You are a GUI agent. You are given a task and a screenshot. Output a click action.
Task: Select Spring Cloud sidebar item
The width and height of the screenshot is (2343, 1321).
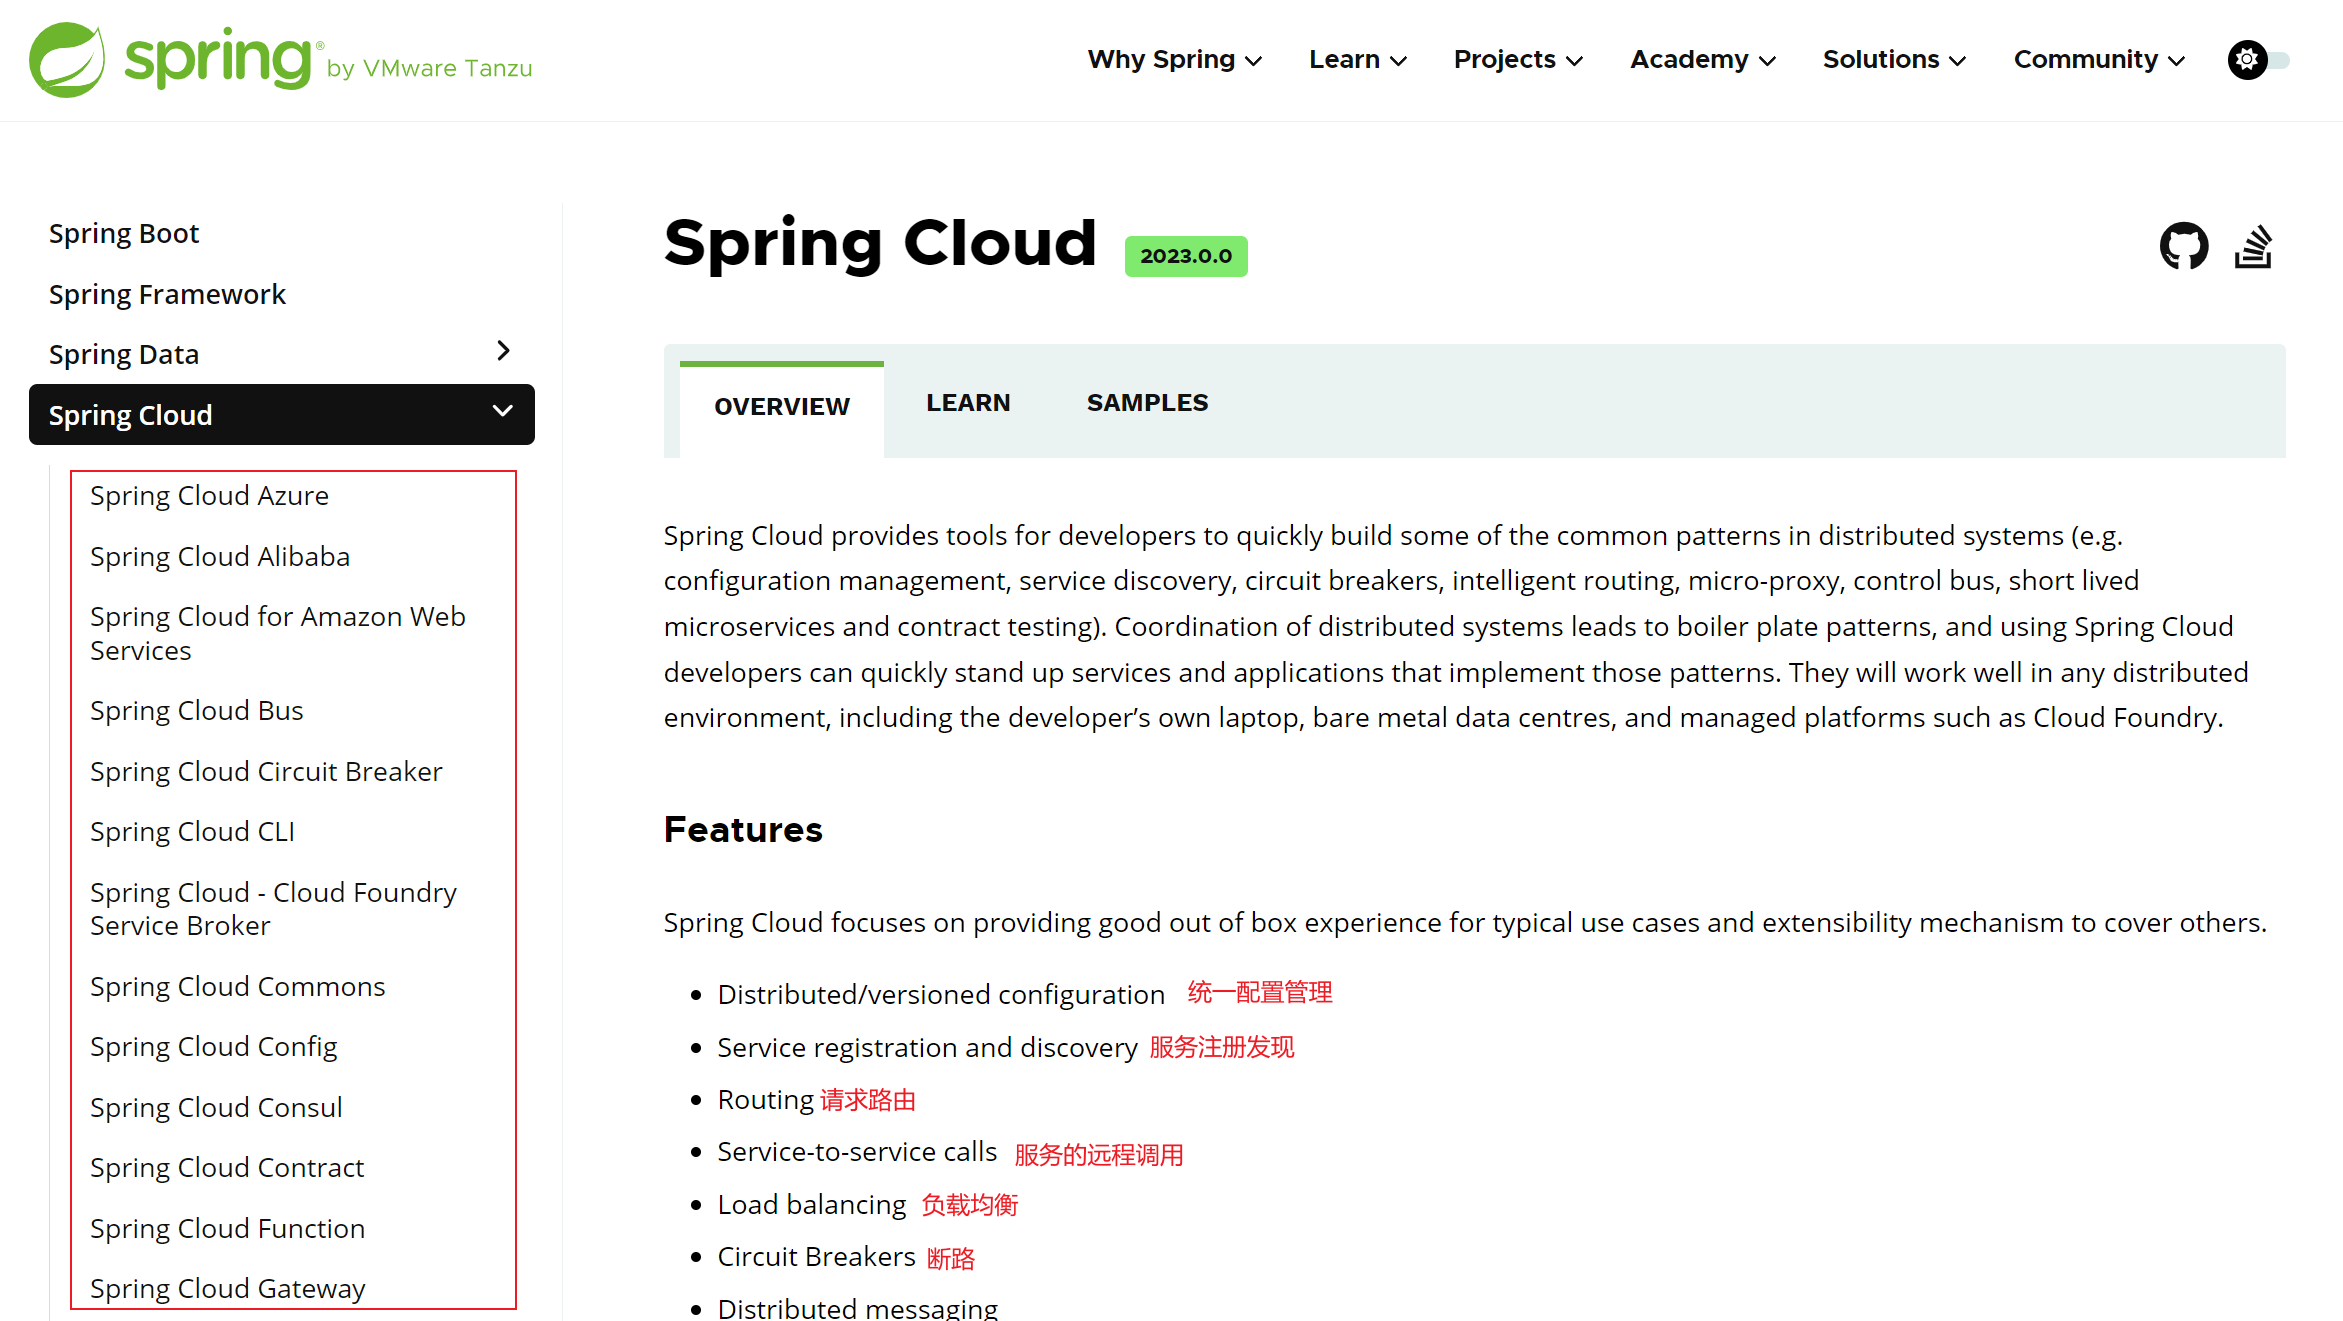[282, 415]
